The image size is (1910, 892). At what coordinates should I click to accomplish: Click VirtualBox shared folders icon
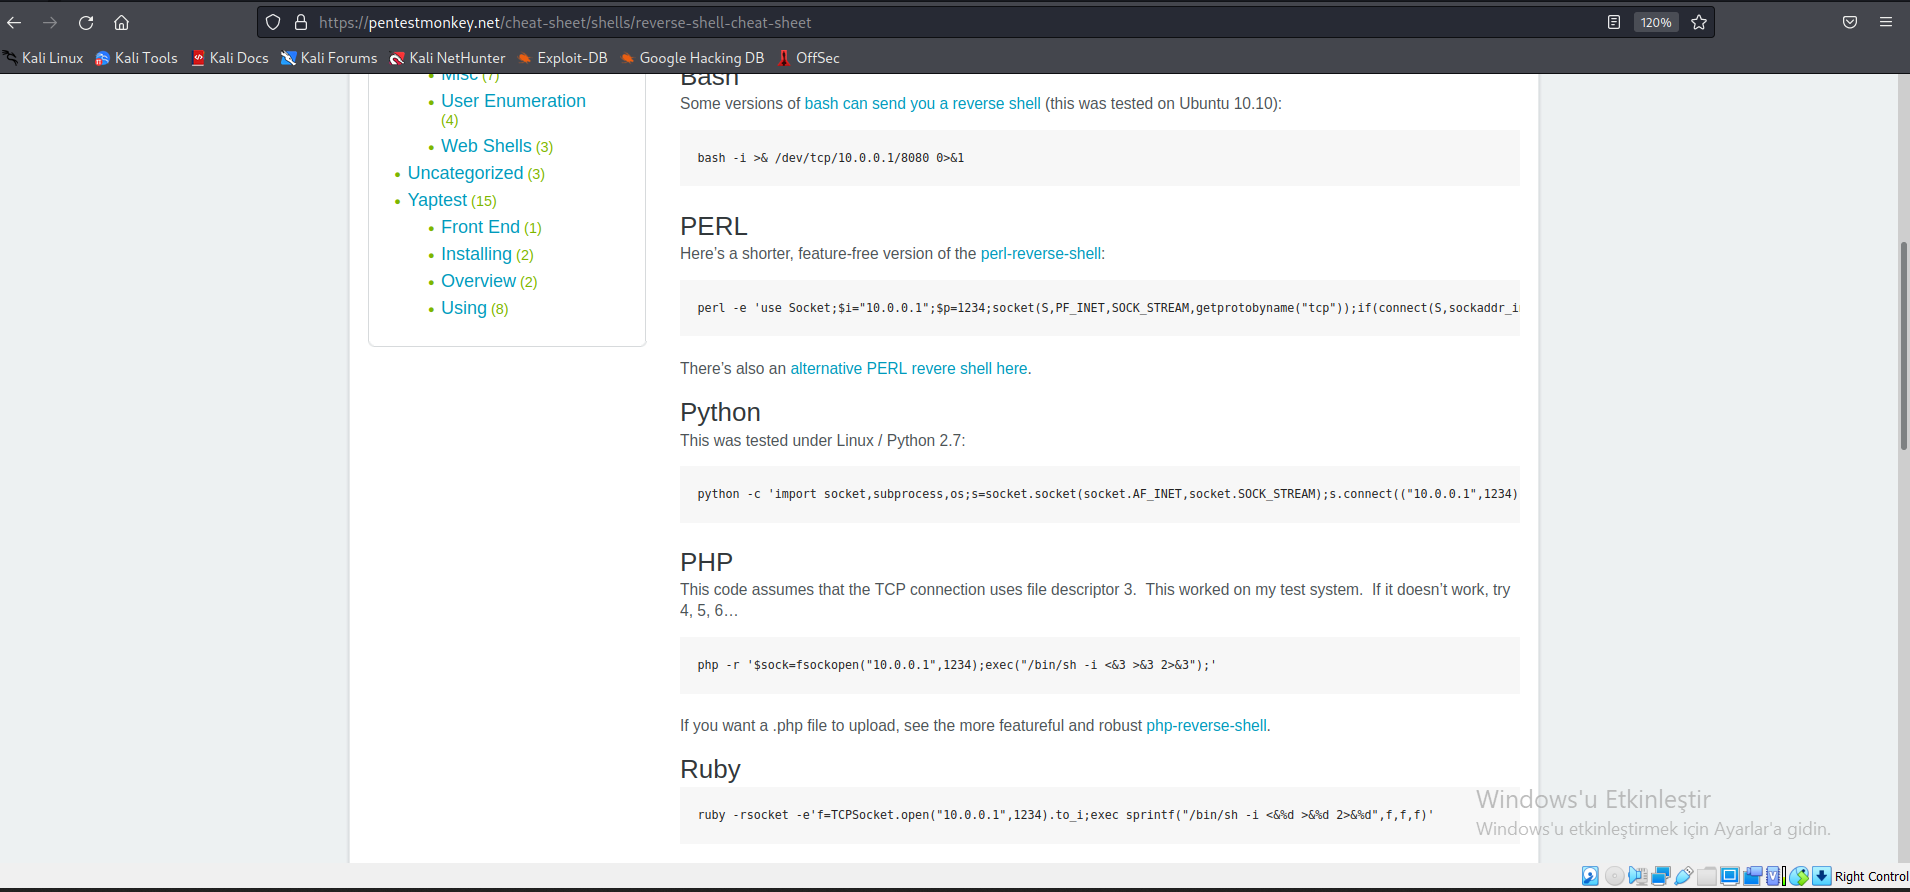1707,876
